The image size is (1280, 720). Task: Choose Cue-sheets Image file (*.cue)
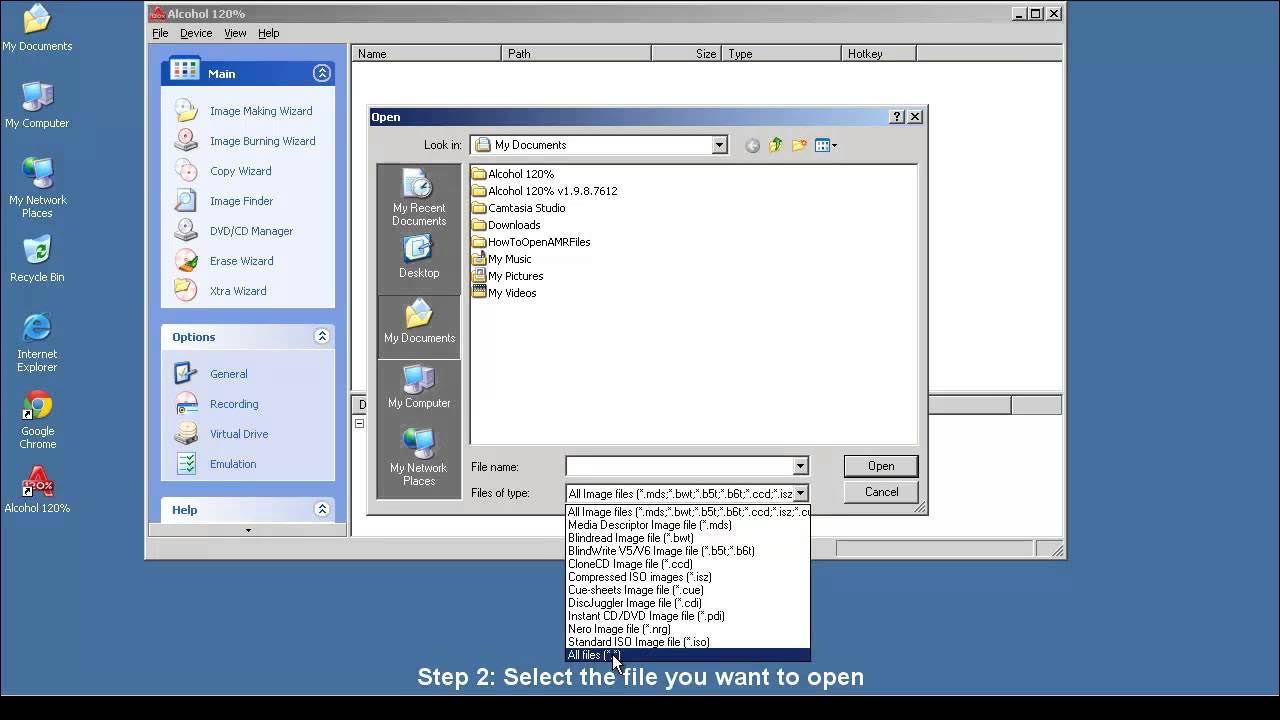pyautogui.click(x=688, y=590)
